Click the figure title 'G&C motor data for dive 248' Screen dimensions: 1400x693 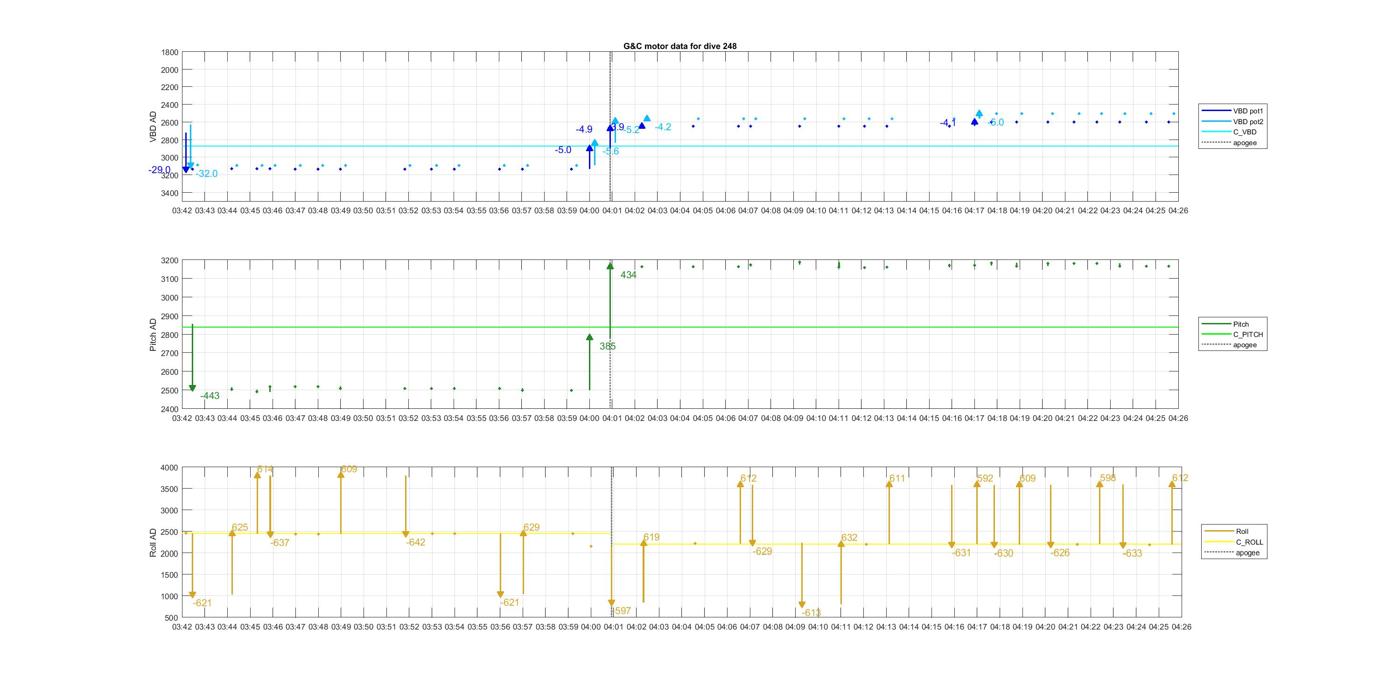[680, 46]
